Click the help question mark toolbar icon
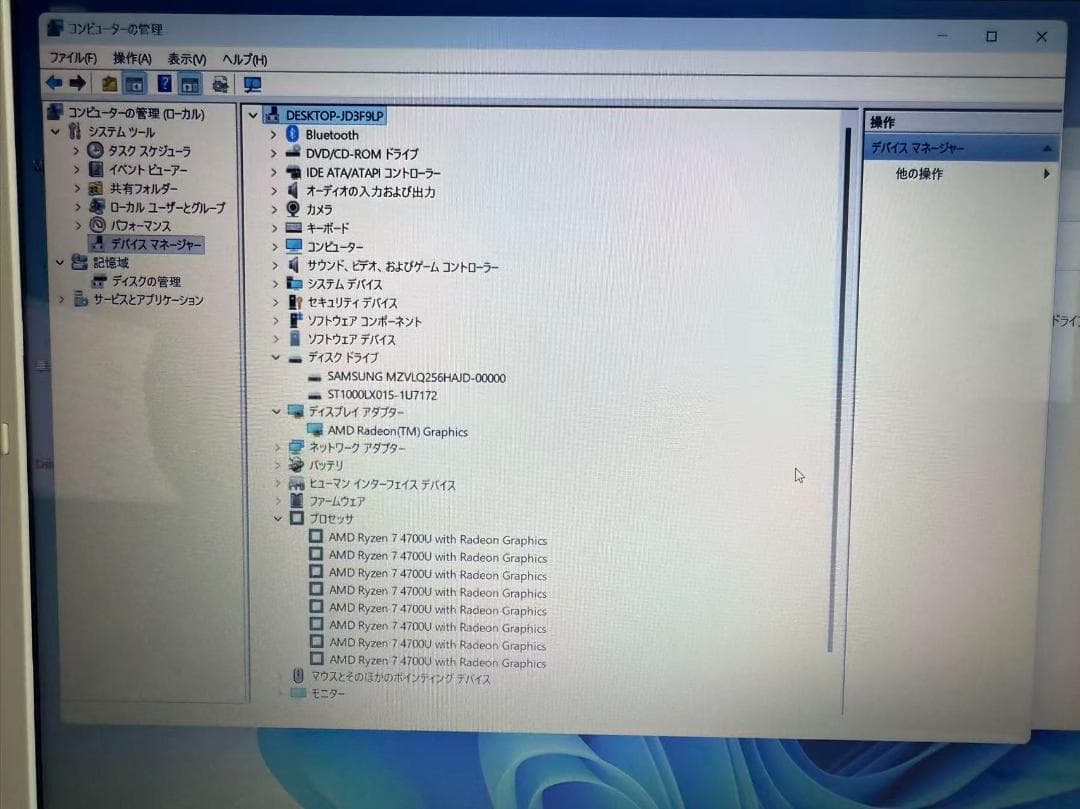This screenshot has width=1080, height=809. pyautogui.click(x=163, y=82)
